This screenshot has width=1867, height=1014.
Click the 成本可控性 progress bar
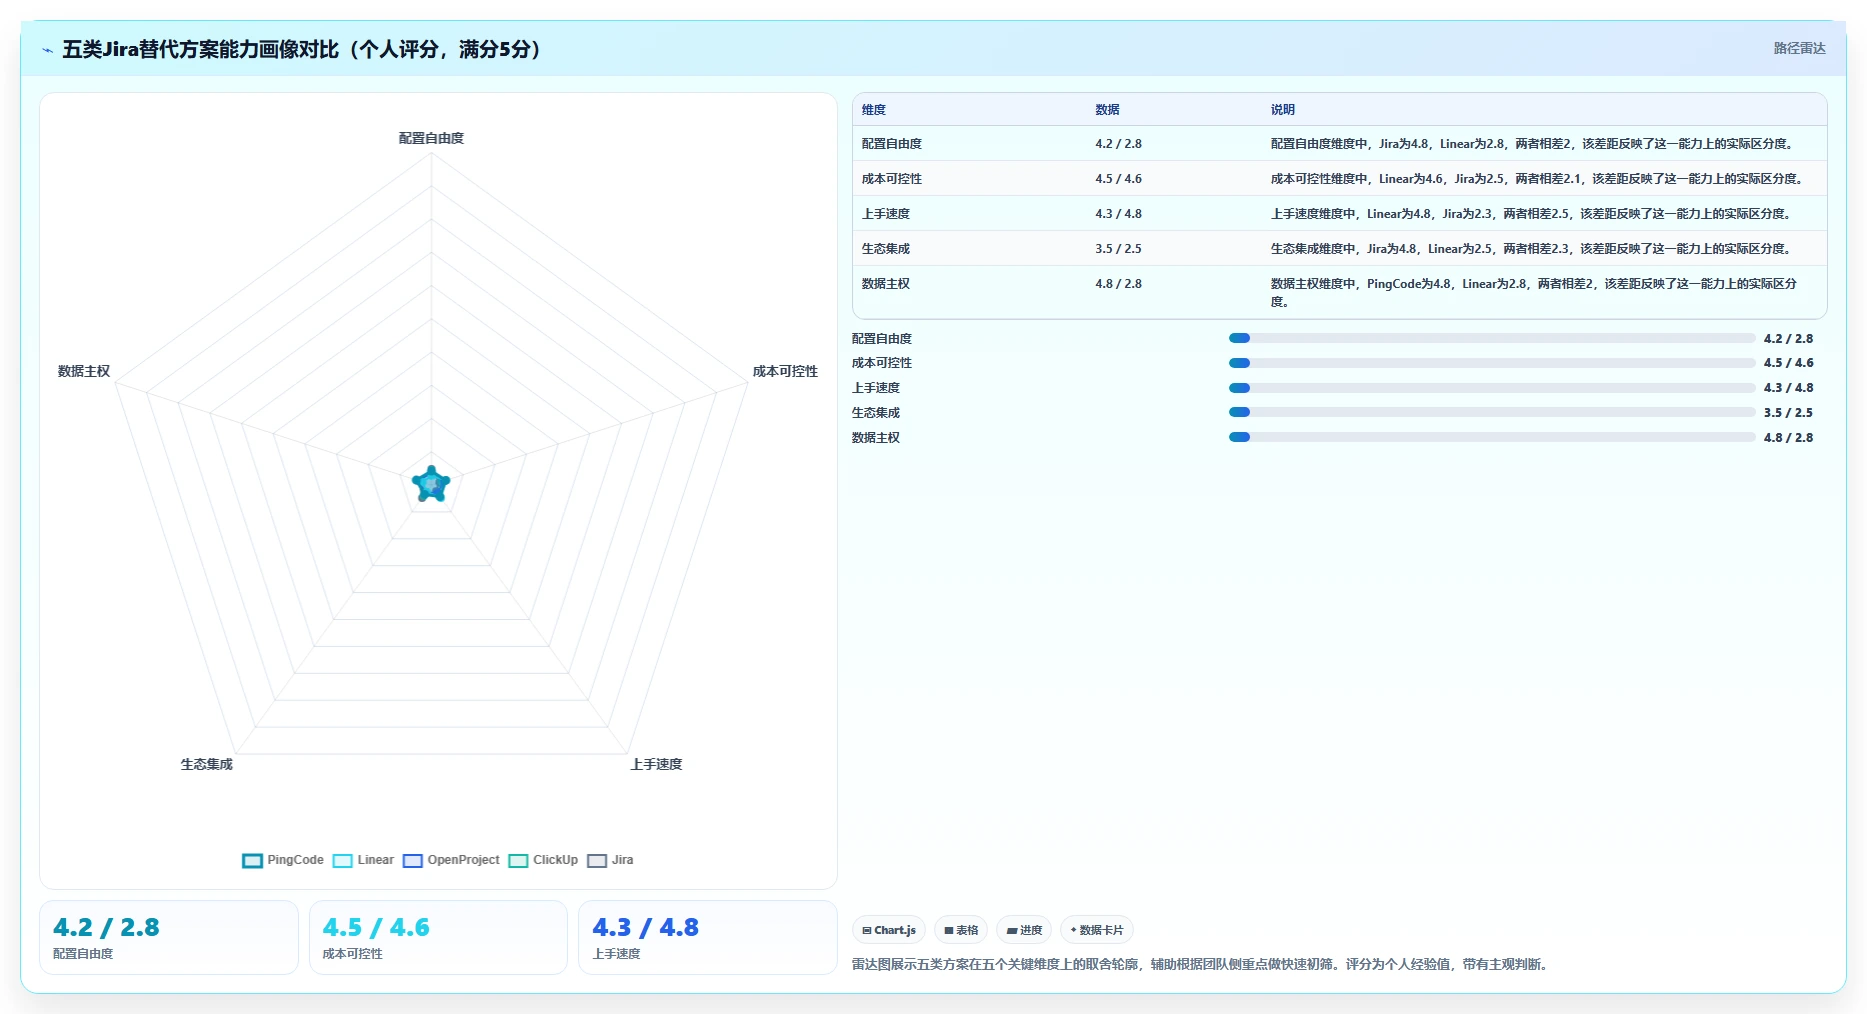point(1492,363)
